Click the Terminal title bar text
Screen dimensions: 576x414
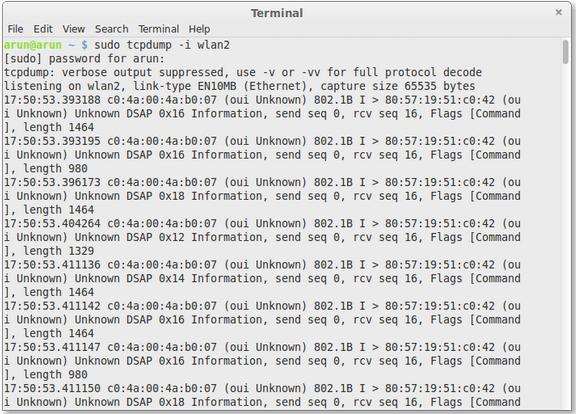click(x=277, y=13)
